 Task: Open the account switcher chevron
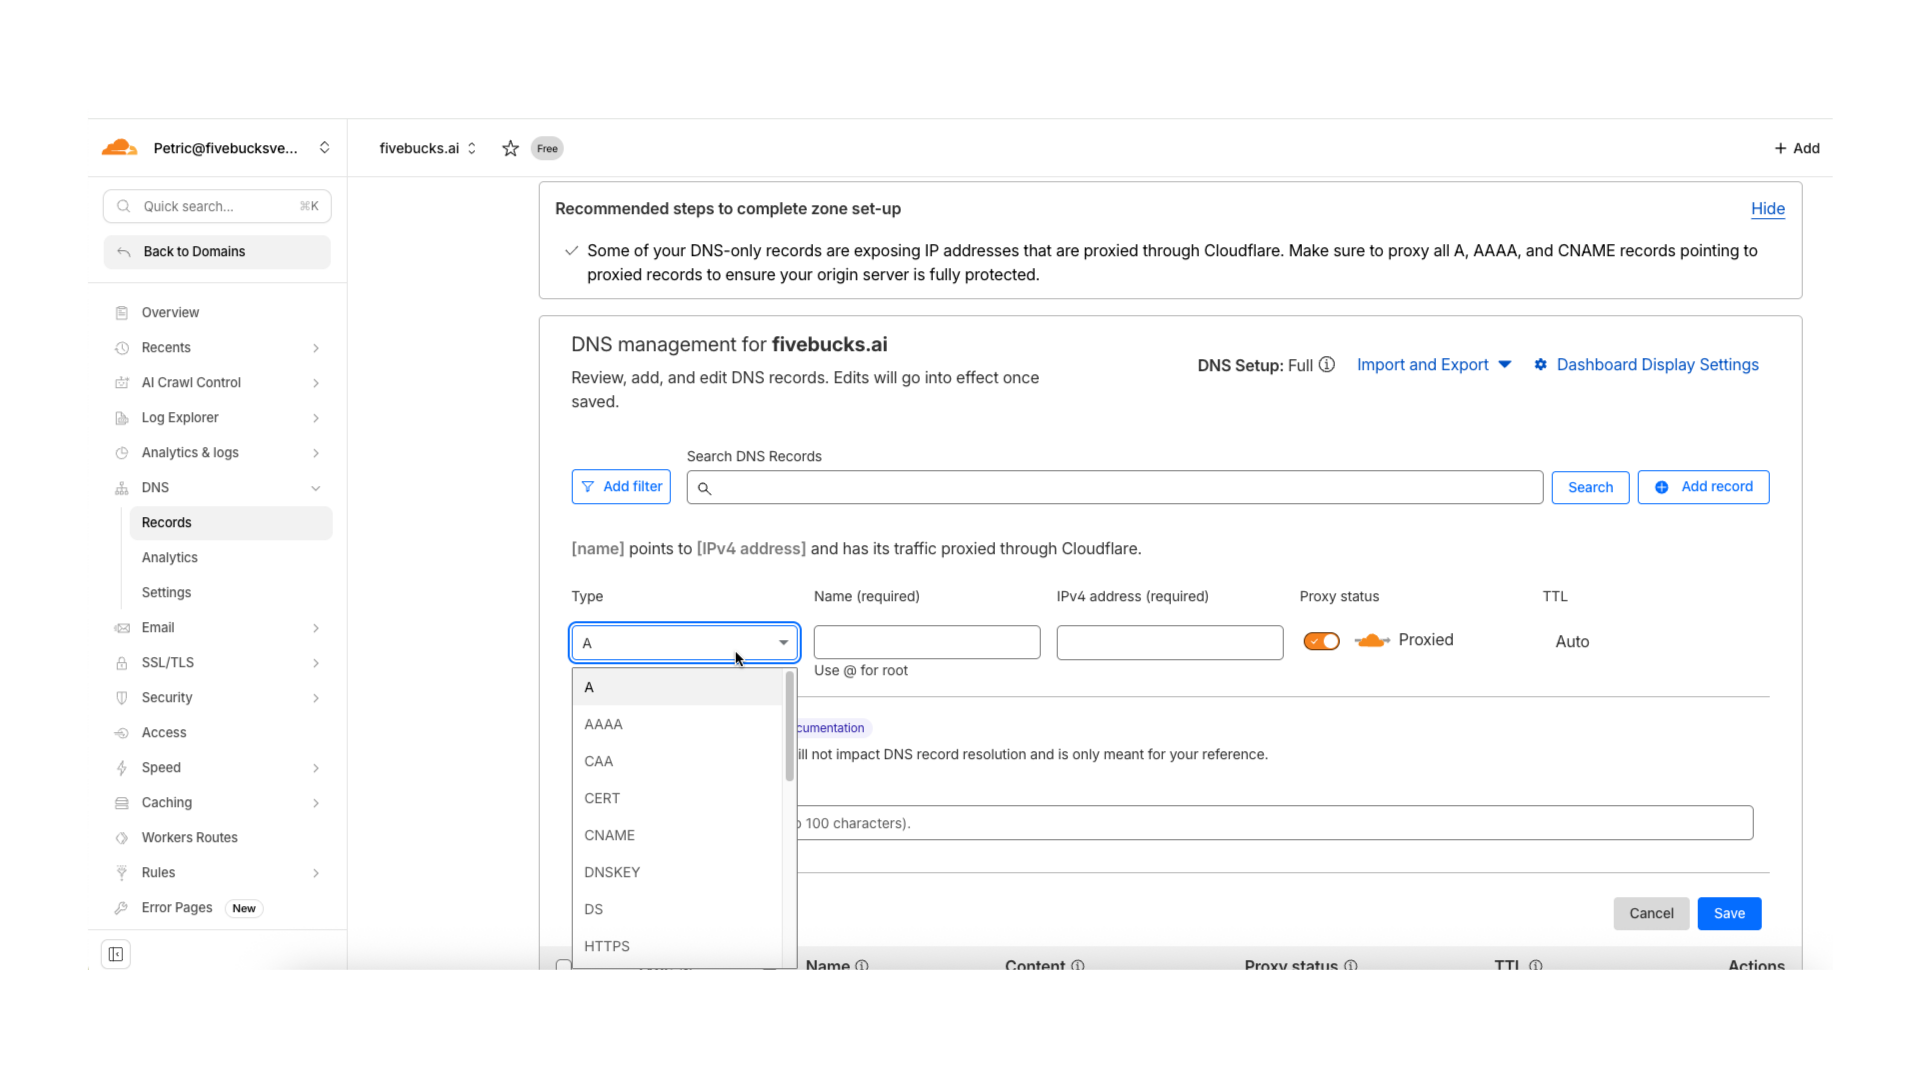pos(325,148)
